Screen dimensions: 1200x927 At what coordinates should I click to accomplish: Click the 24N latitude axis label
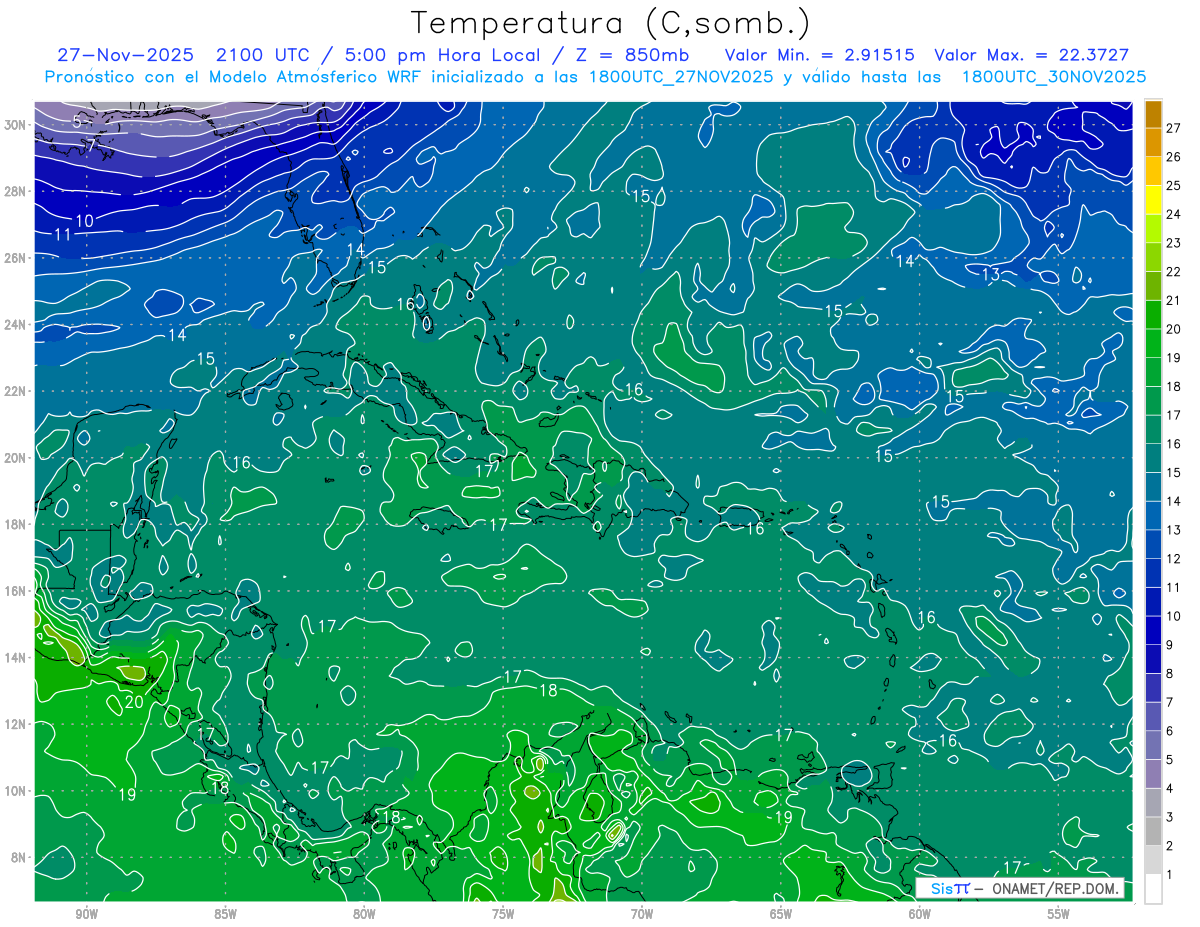[x=16, y=324]
